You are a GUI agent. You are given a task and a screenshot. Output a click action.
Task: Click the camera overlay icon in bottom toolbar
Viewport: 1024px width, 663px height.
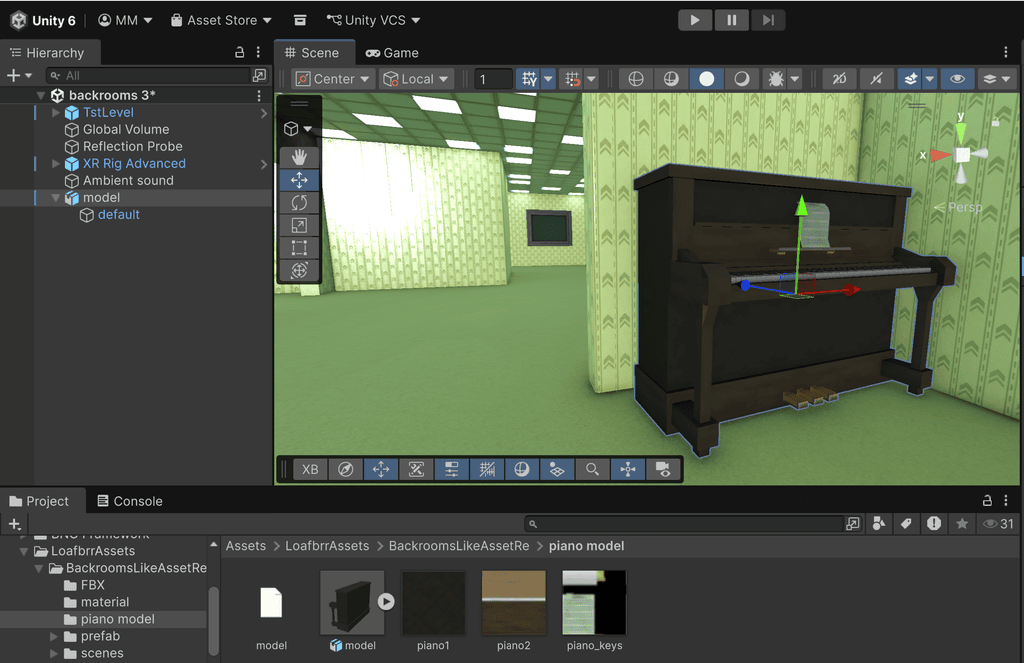tap(663, 470)
